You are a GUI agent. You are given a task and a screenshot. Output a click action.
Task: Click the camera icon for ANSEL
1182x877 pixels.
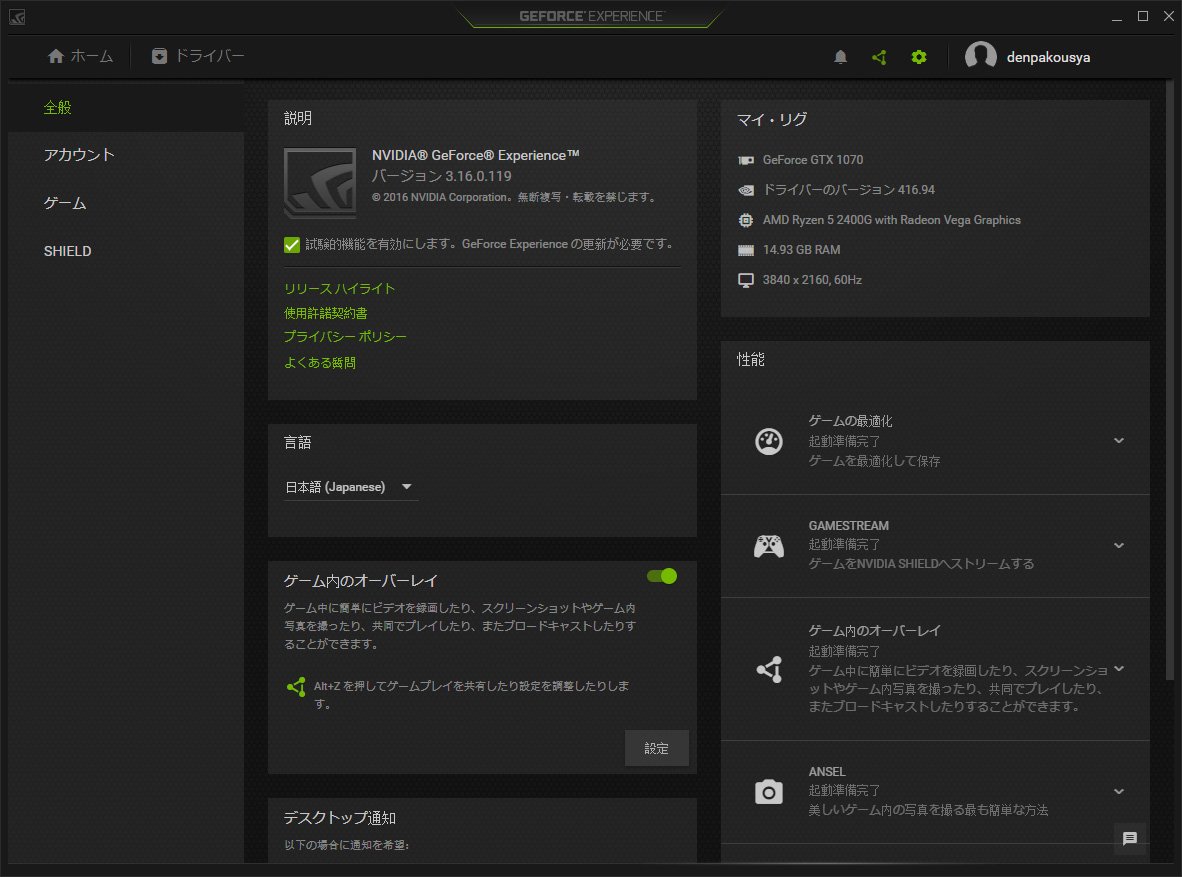click(x=769, y=792)
